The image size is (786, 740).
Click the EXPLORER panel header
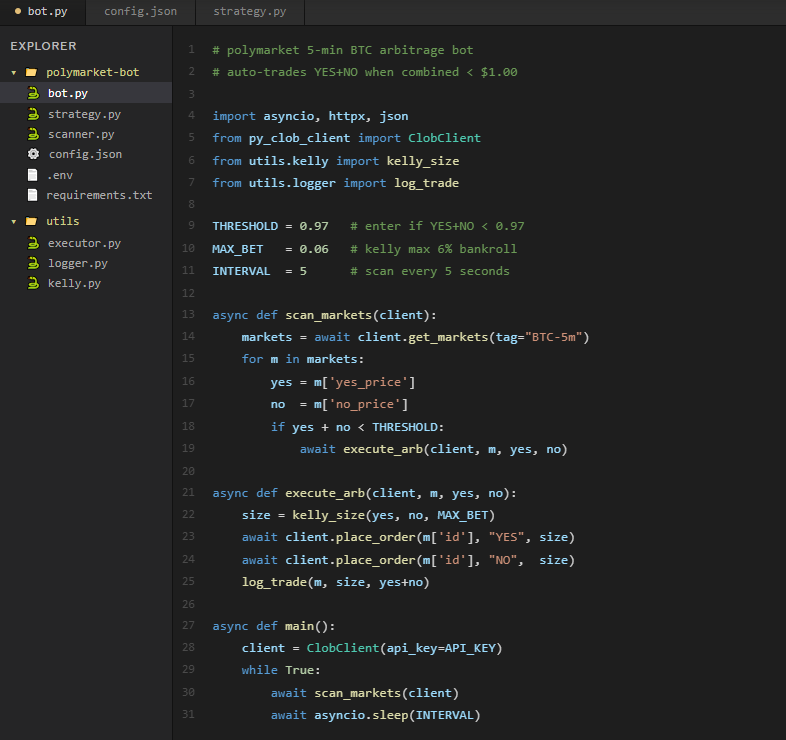click(x=44, y=46)
